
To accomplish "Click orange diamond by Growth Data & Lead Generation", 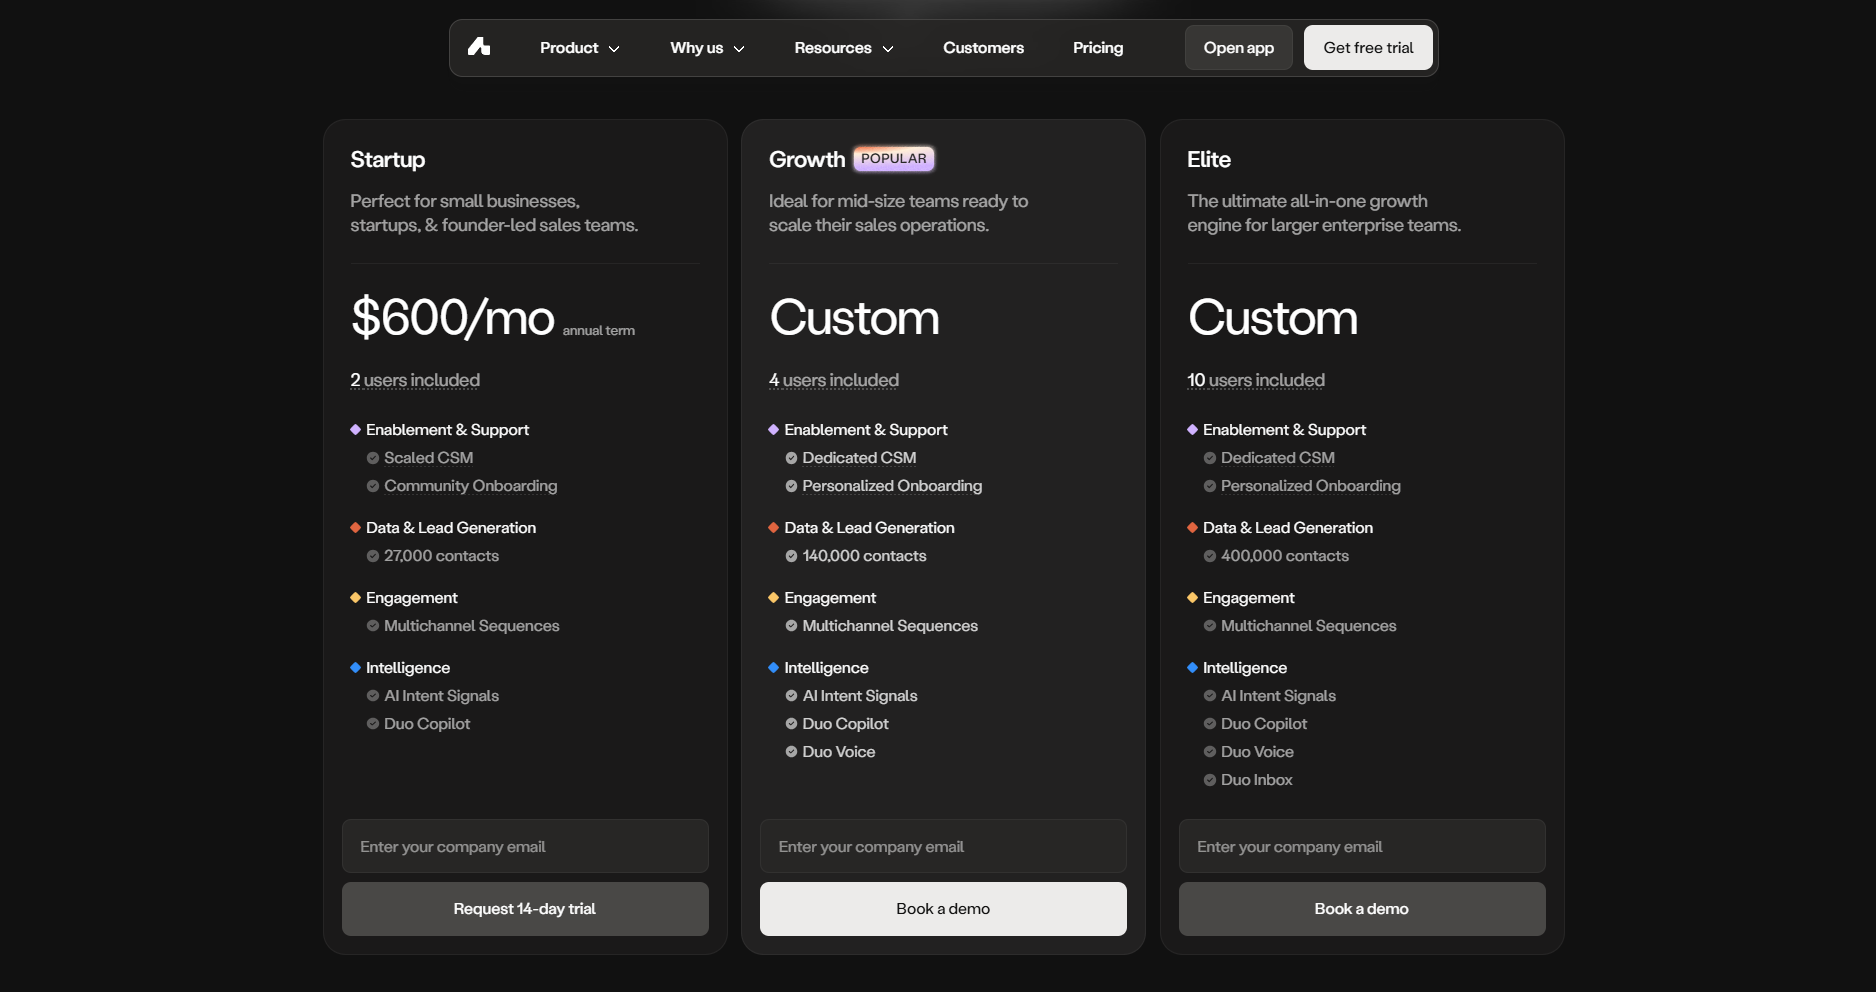I will coord(773,527).
